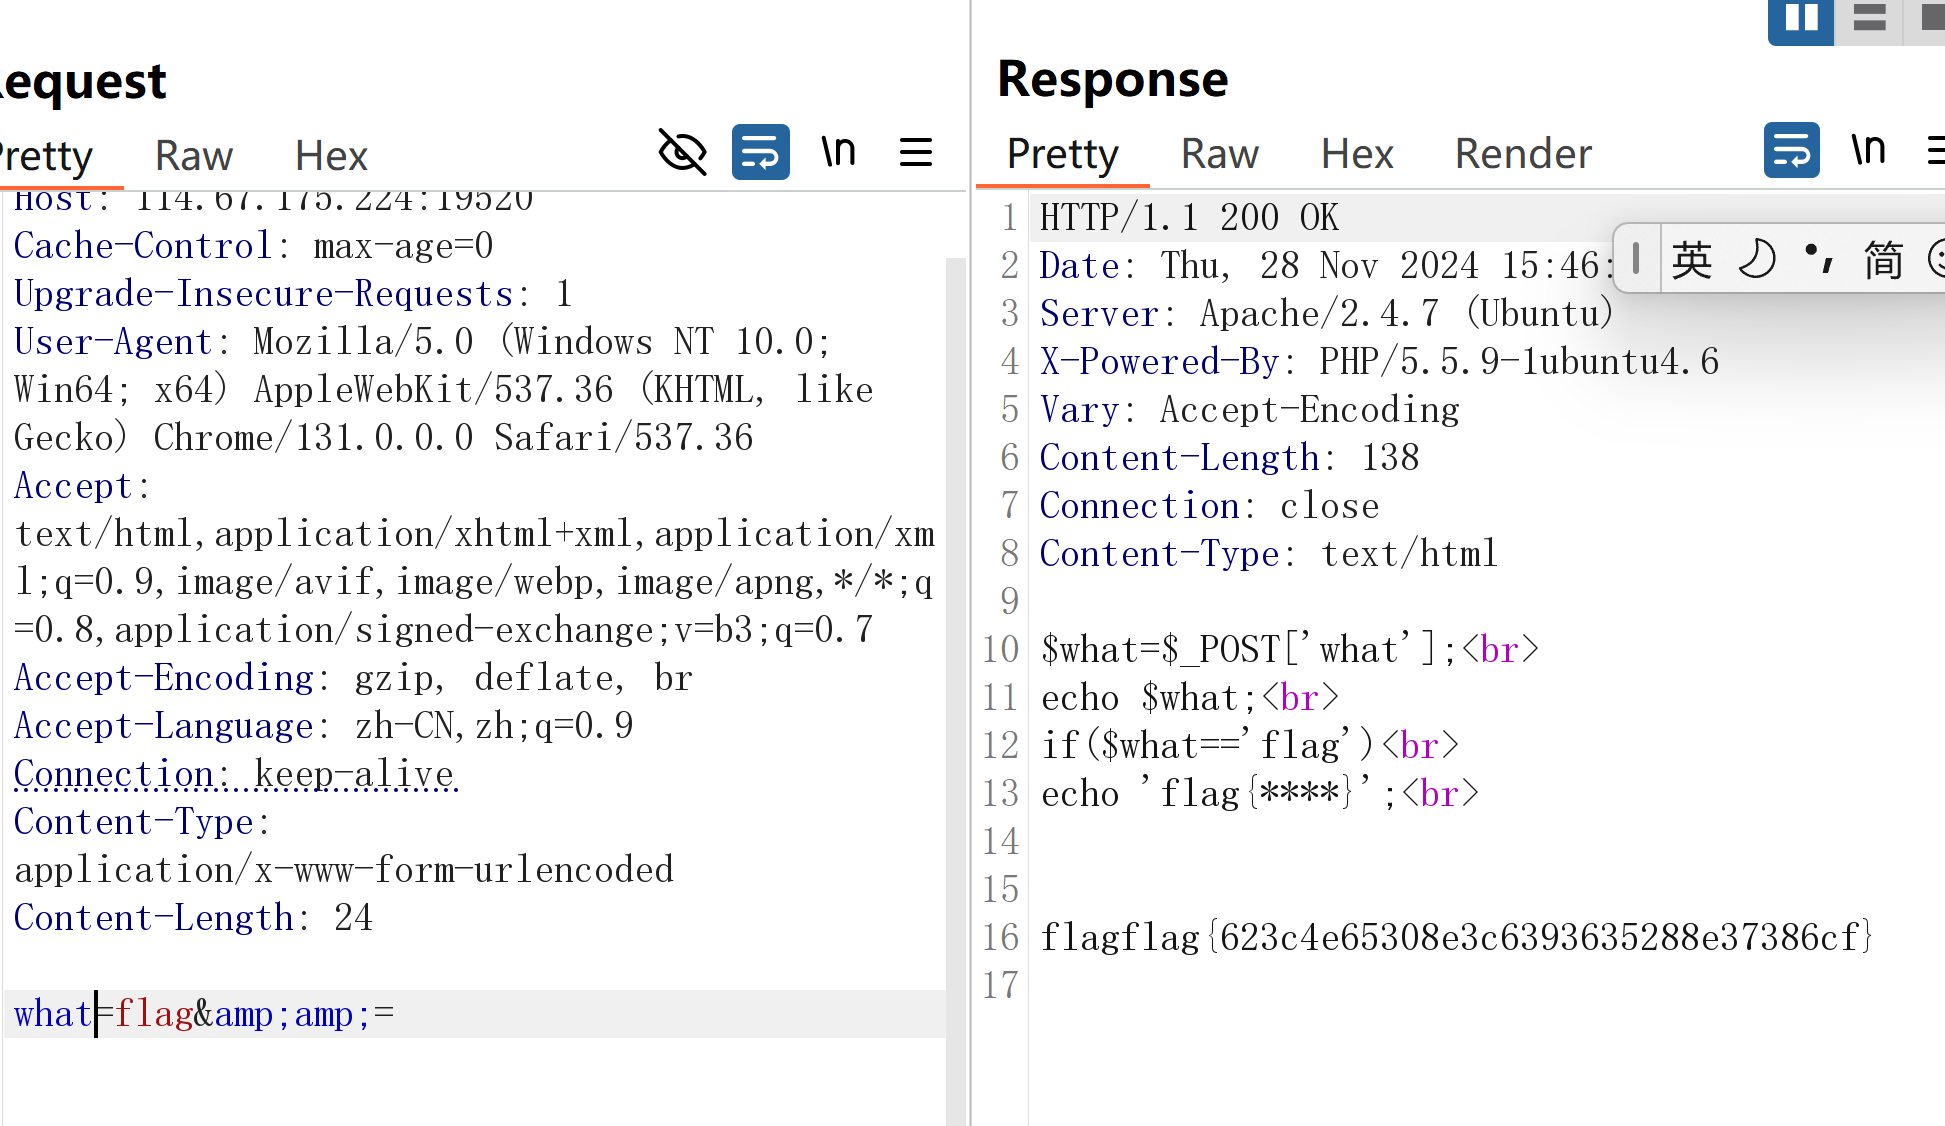Viewport: 1945px width, 1126px height.
Task: Toggle word wrap in Request editor
Action: point(760,152)
